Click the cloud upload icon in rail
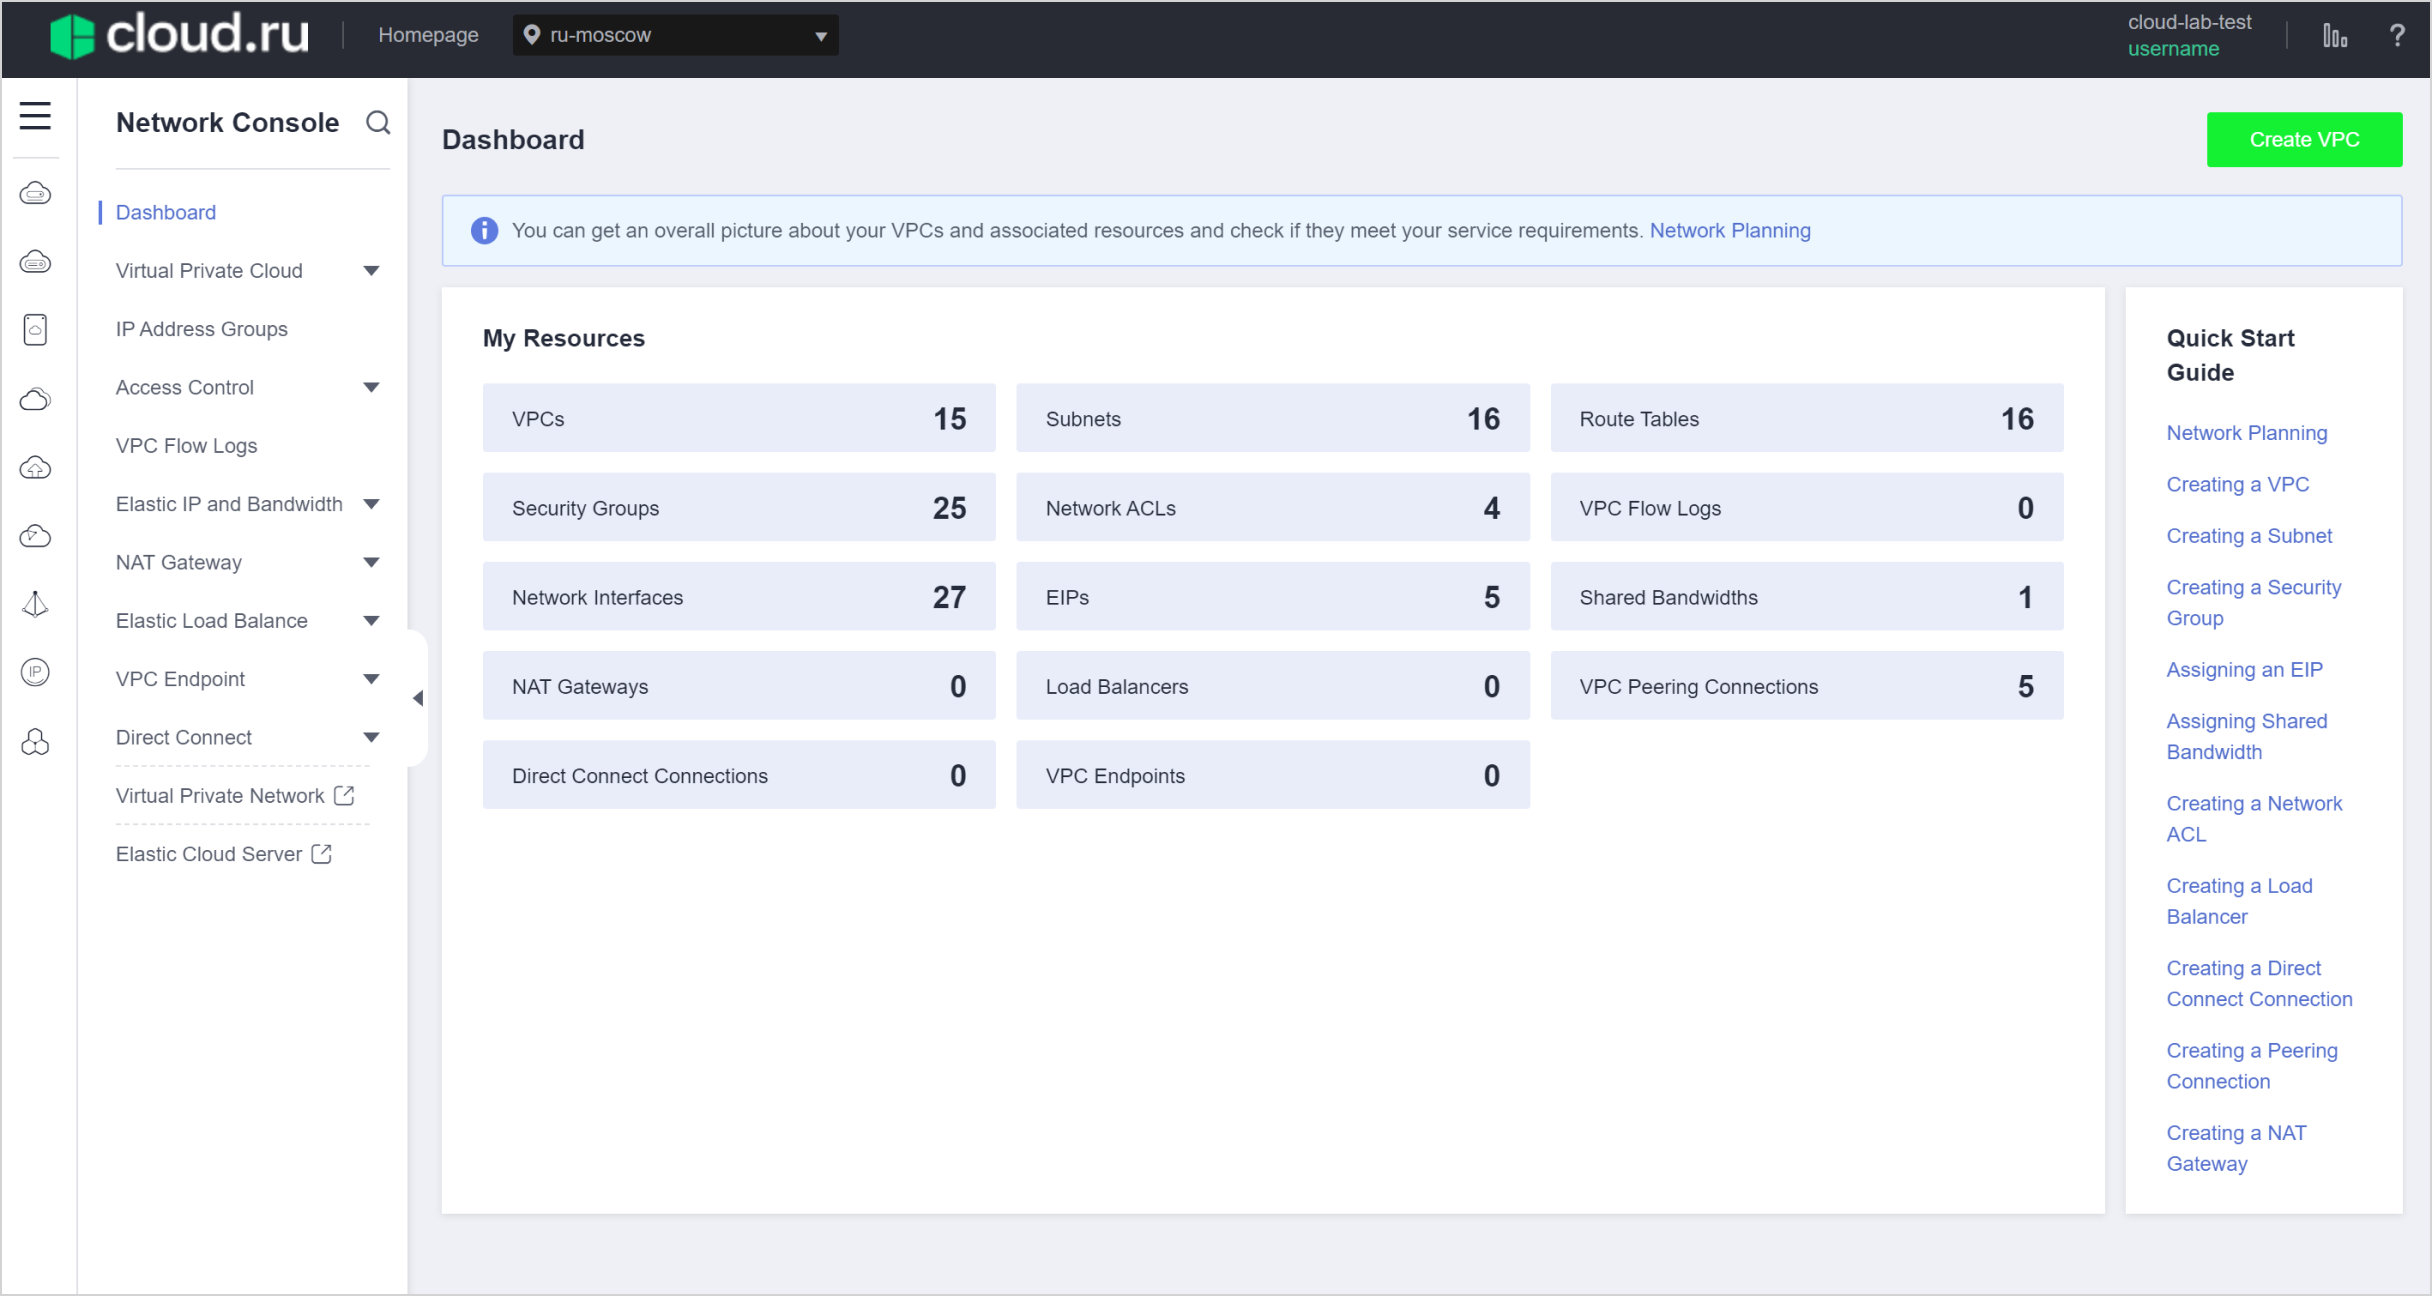2432x1296 pixels. (35, 467)
